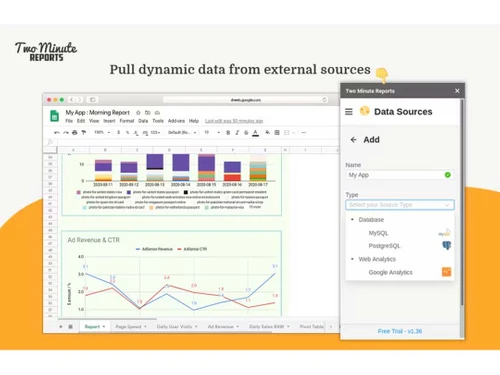Choose Google Analytics as the source type

click(x=400, y=272)
